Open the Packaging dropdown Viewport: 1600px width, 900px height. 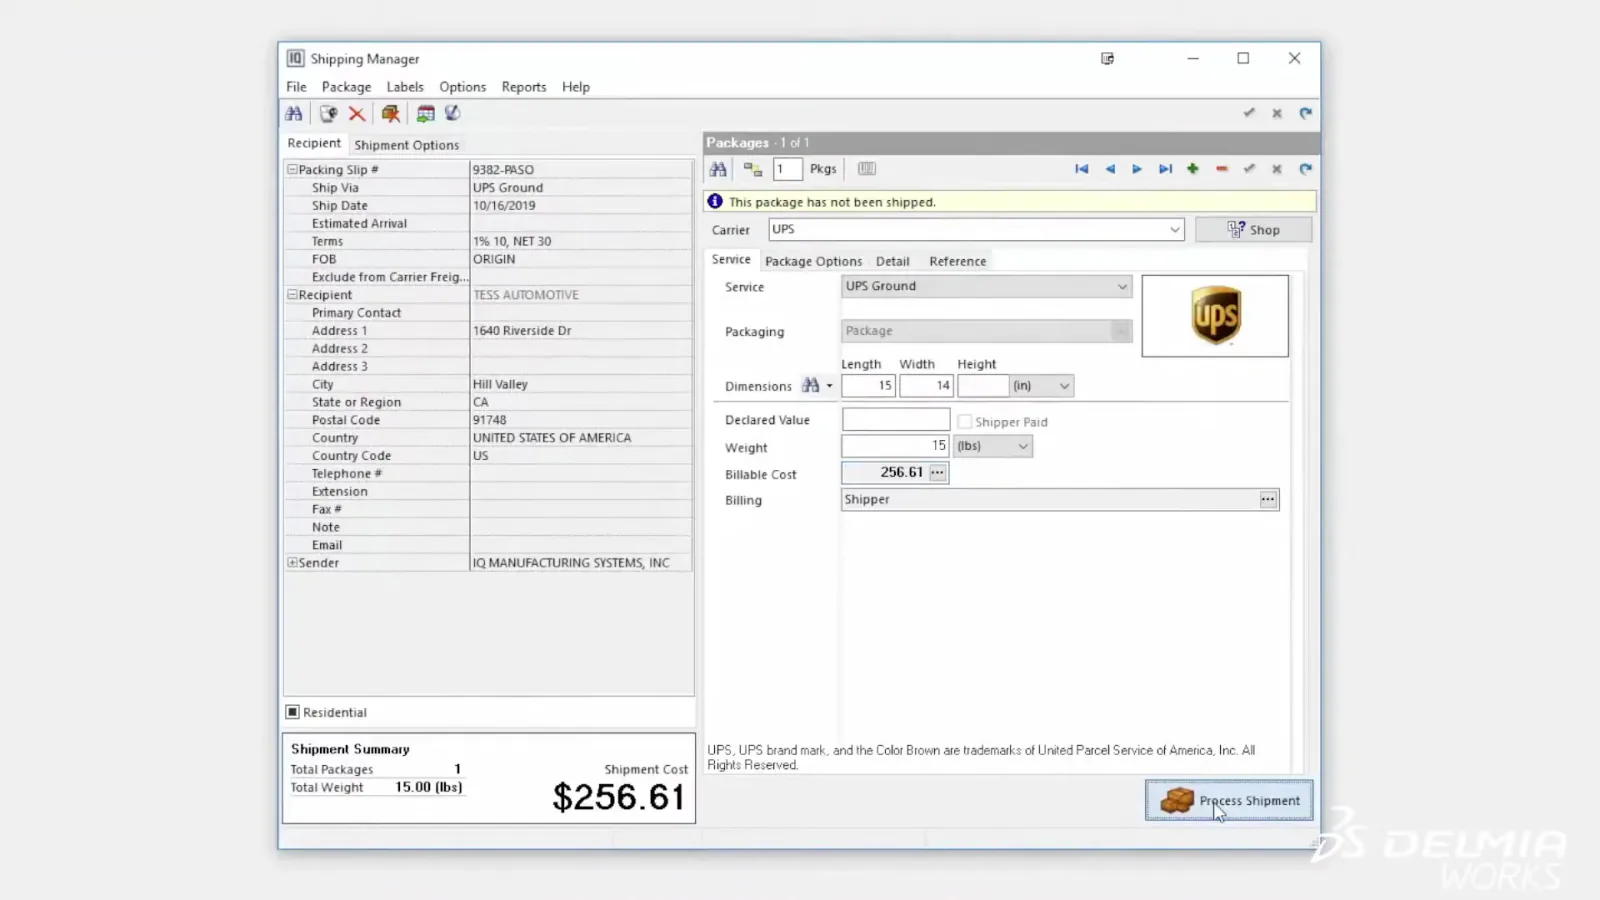tap(1121, 331)
